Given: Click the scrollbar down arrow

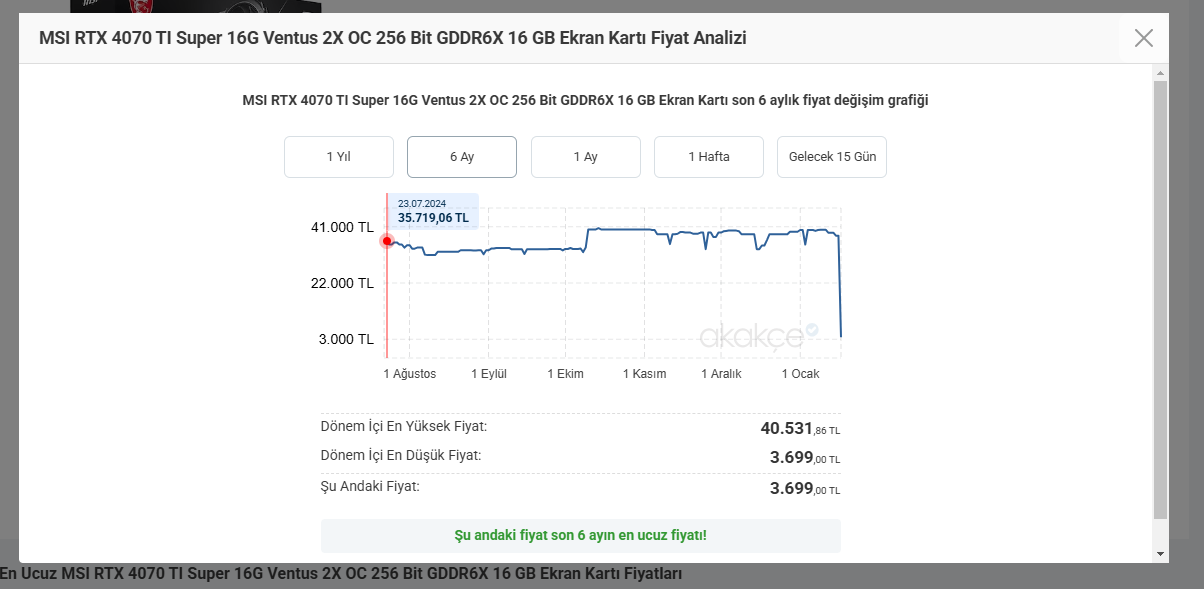Looking at the screenshot, I should pyautogui.click(x=1160, y=553).
